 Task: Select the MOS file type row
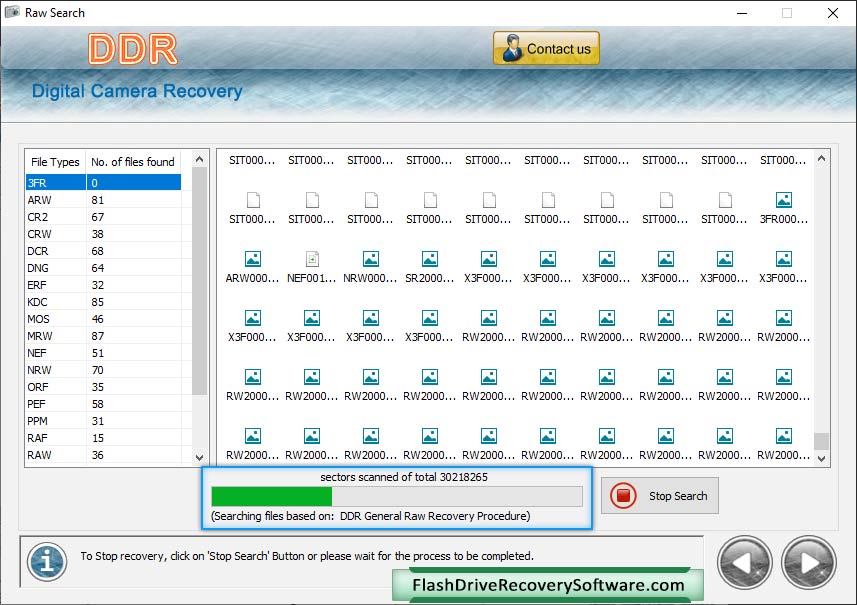tap(103, 319)
